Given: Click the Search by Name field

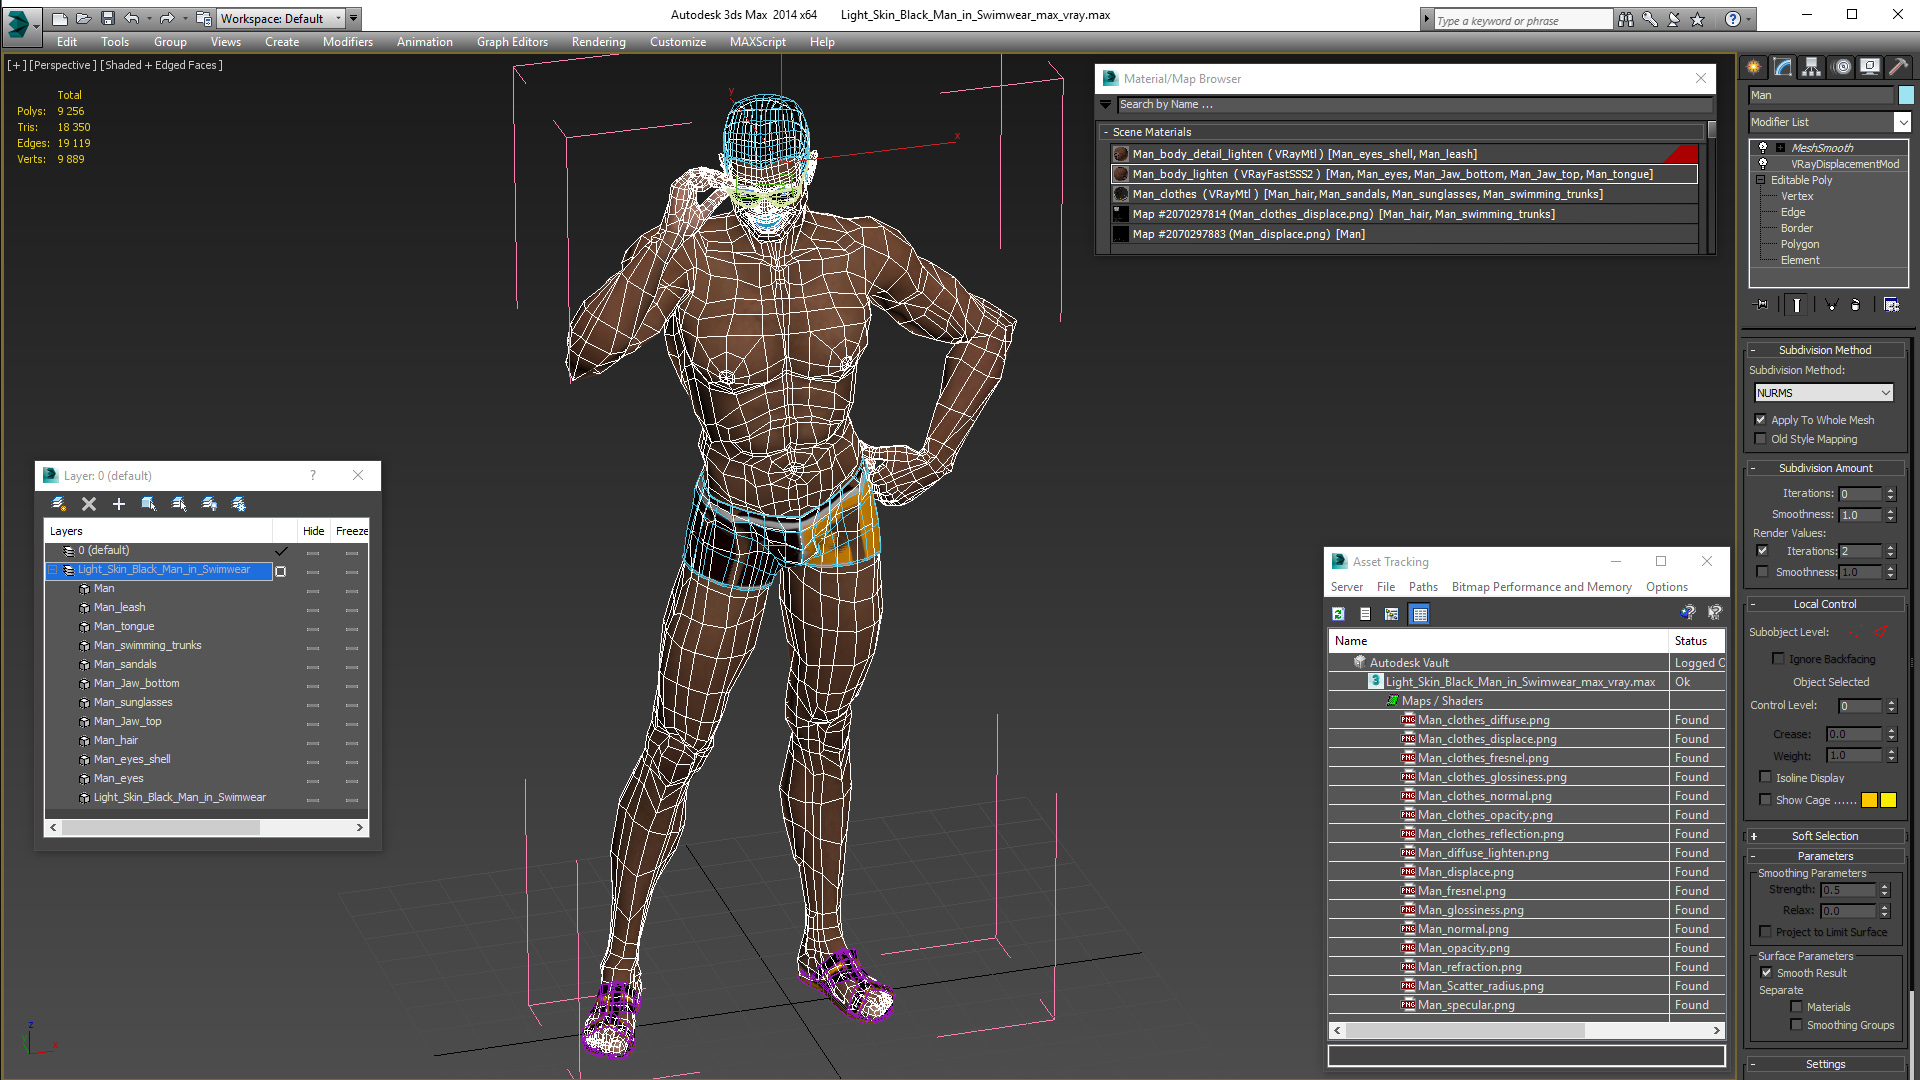Looking at the screenshot, I should (1413, 104).
